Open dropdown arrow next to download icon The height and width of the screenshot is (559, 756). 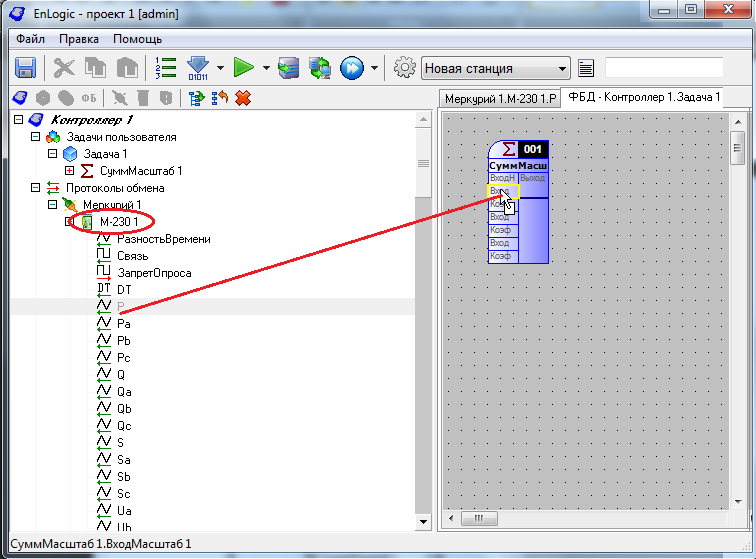[220, 68]
